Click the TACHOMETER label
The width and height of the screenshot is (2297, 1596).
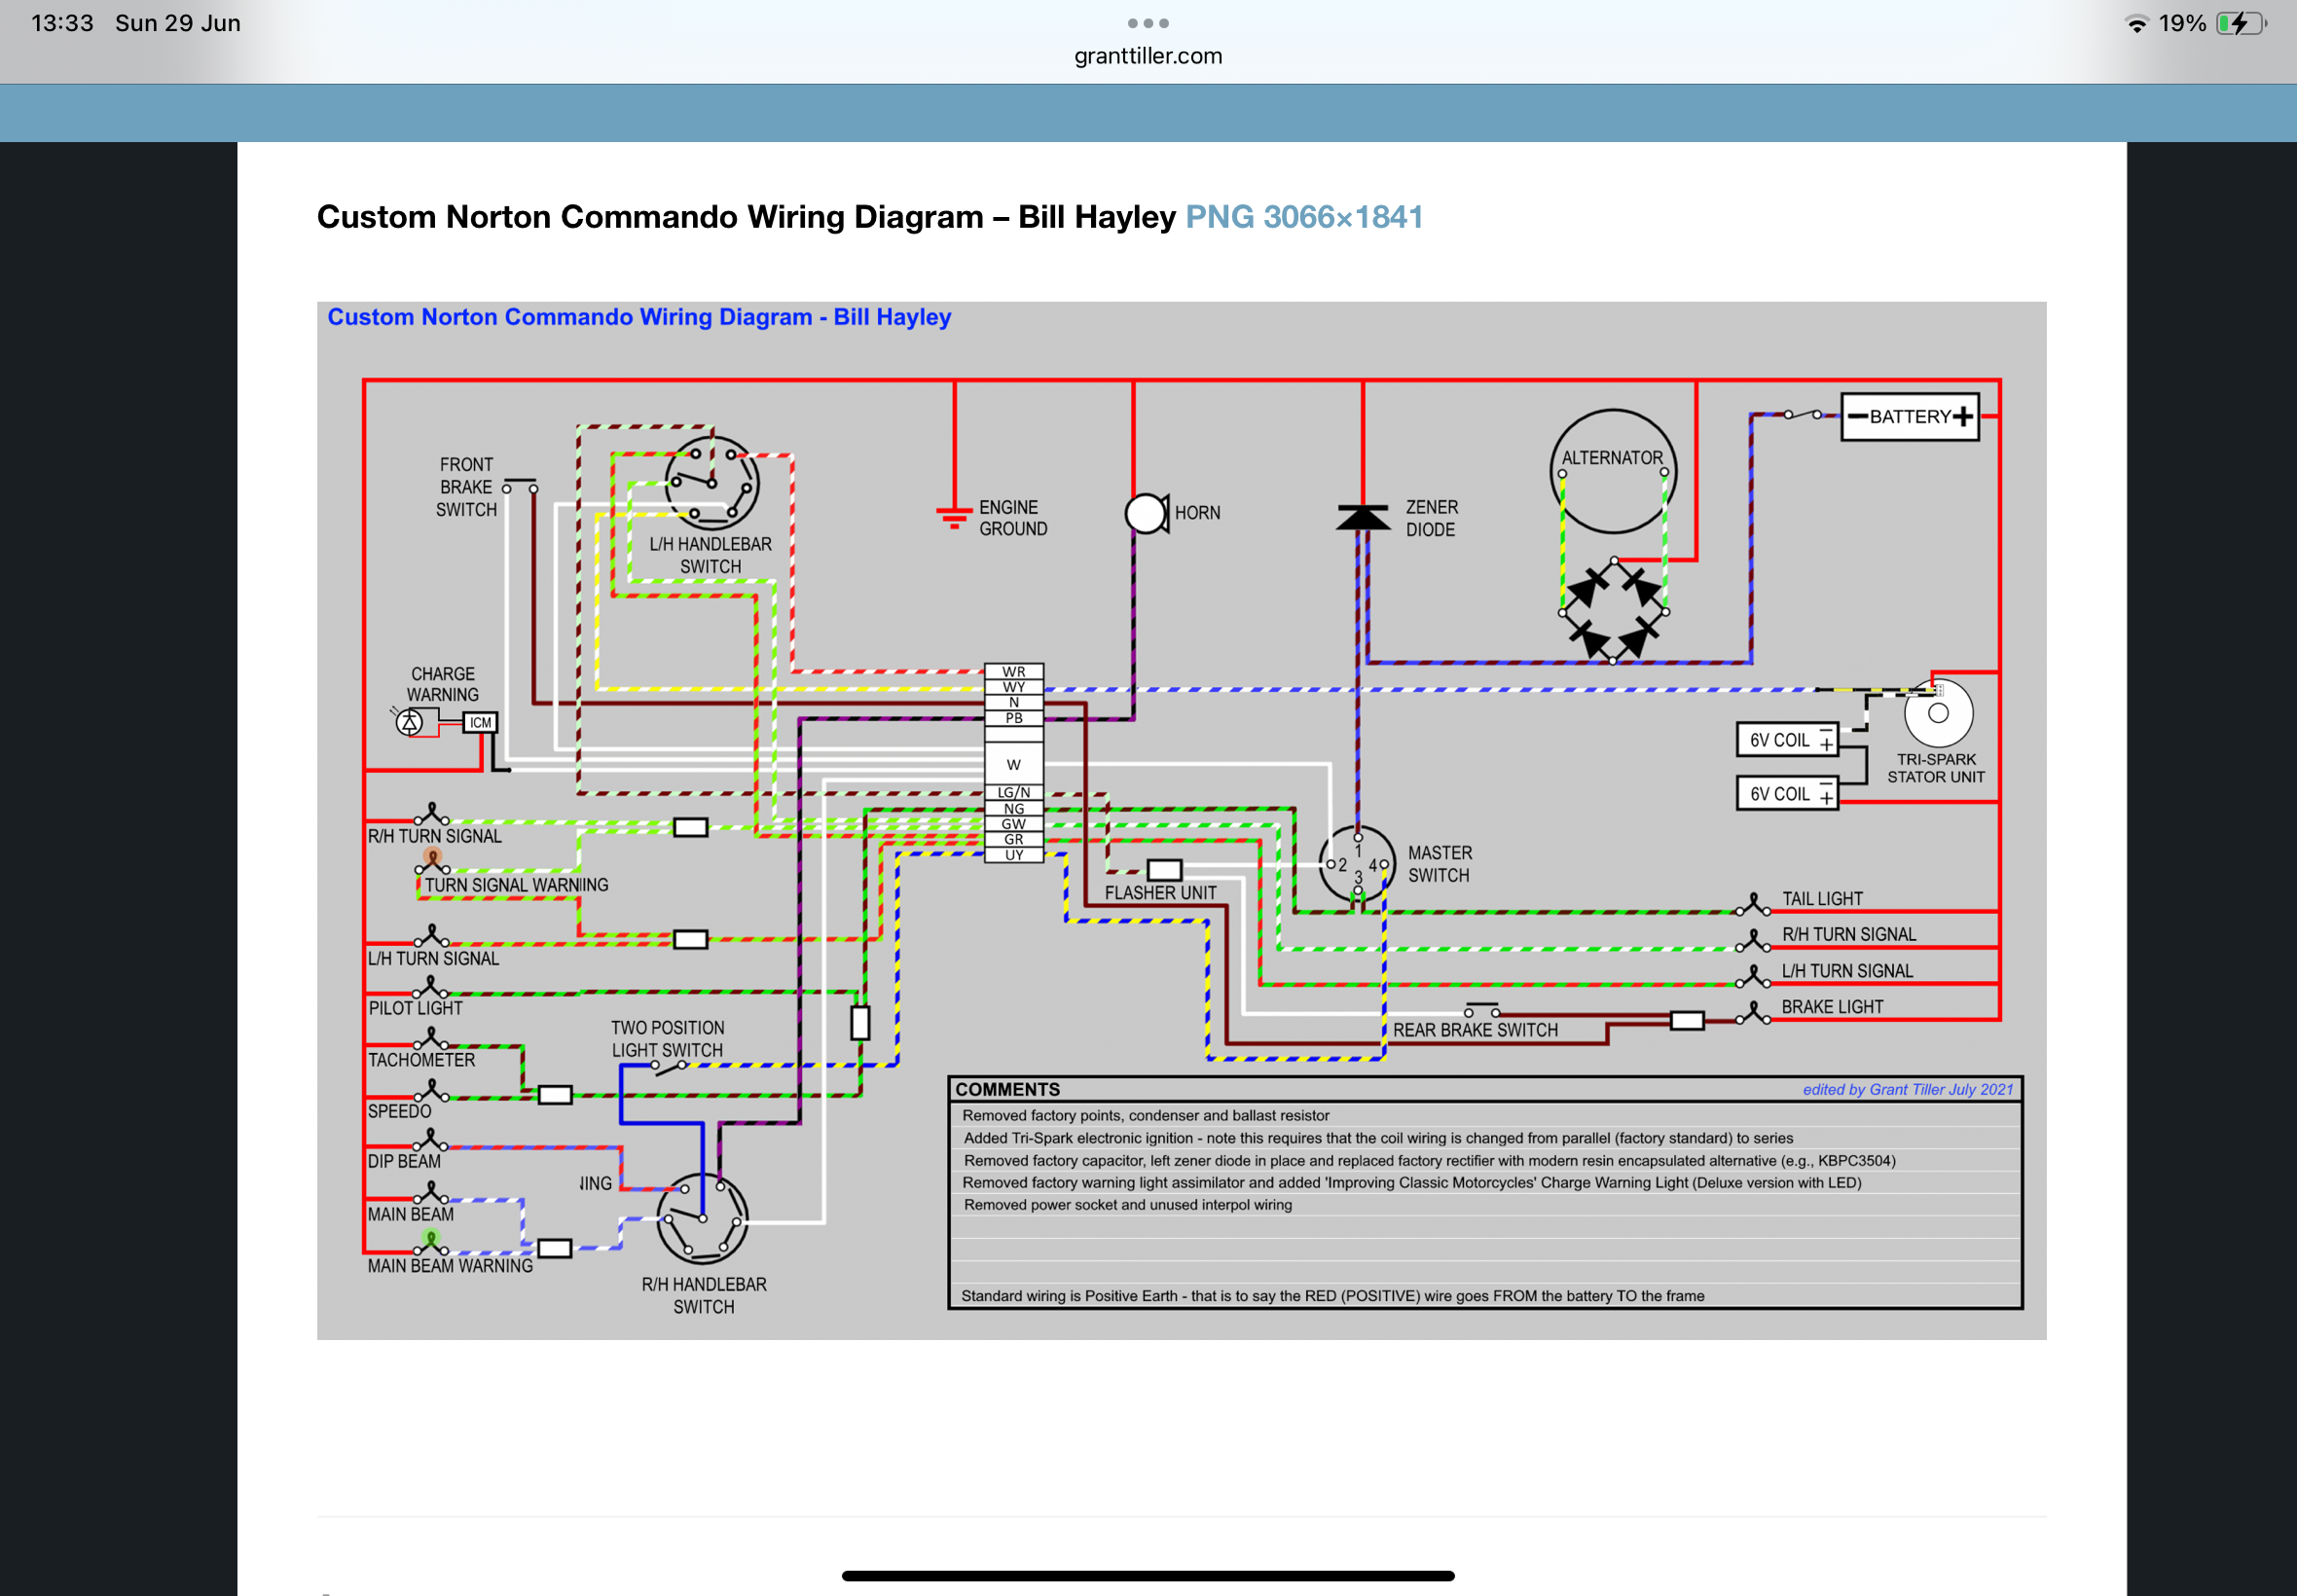click(x=421, y=1060)
